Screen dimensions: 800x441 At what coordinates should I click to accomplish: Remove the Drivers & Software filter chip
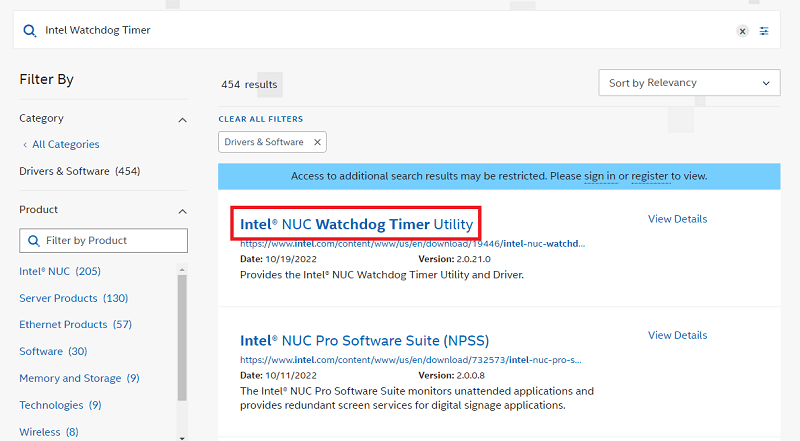(x=317, y=142)
